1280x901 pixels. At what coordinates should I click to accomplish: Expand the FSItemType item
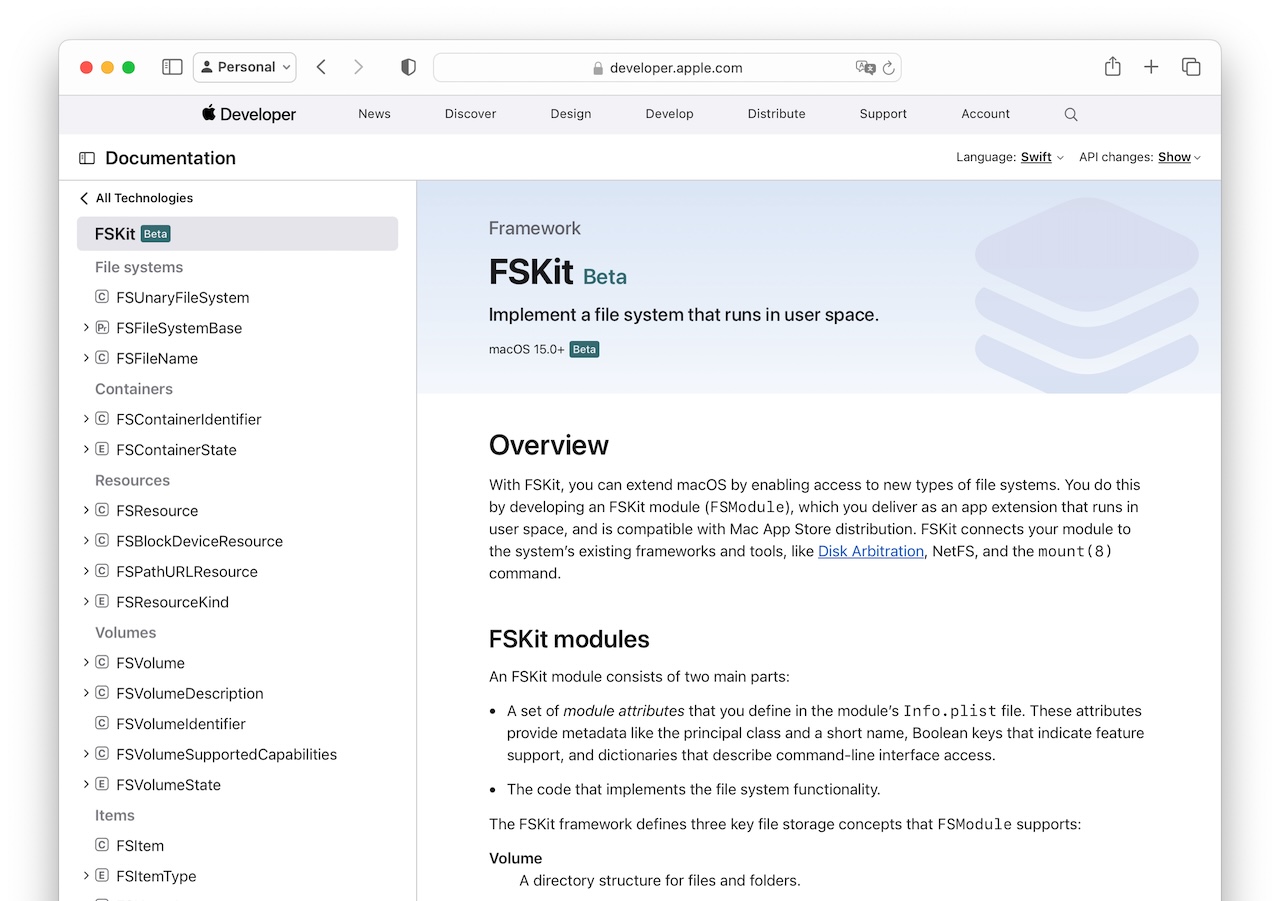(86, 876)
